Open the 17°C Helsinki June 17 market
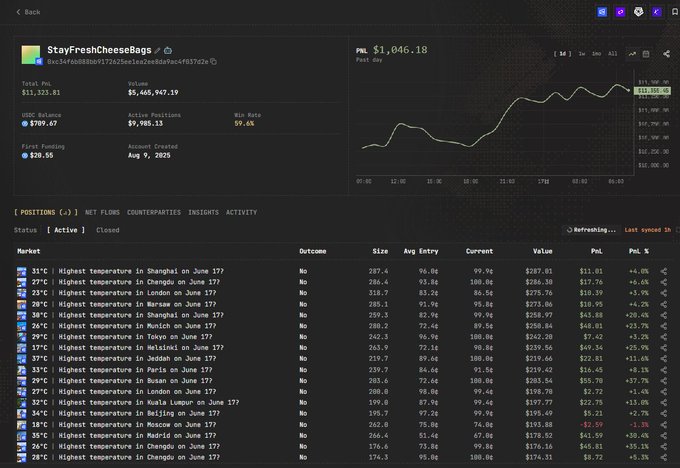The image size is (680, 468). pos(128,347)
